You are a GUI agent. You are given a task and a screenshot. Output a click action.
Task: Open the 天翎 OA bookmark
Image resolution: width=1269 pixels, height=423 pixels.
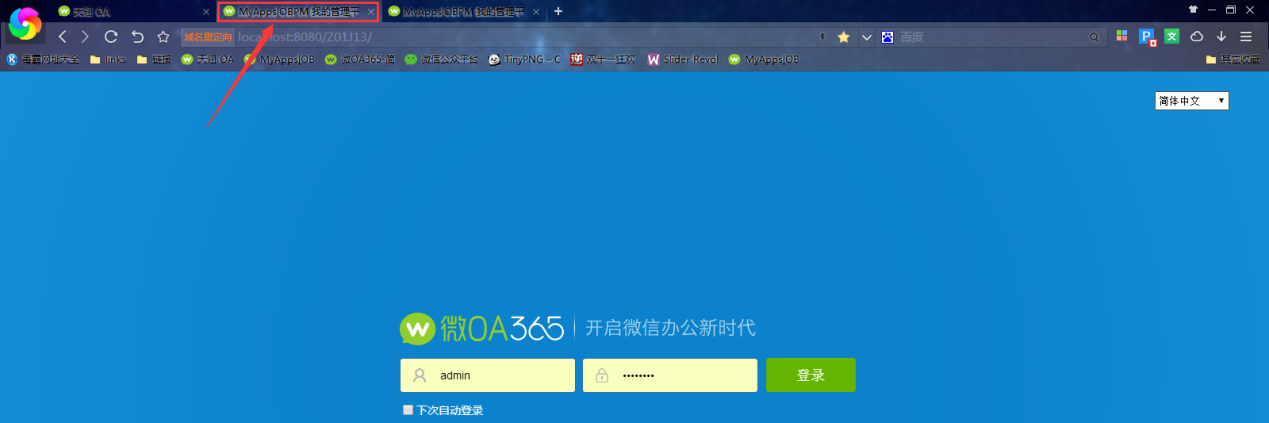click(x=207, y=59)
